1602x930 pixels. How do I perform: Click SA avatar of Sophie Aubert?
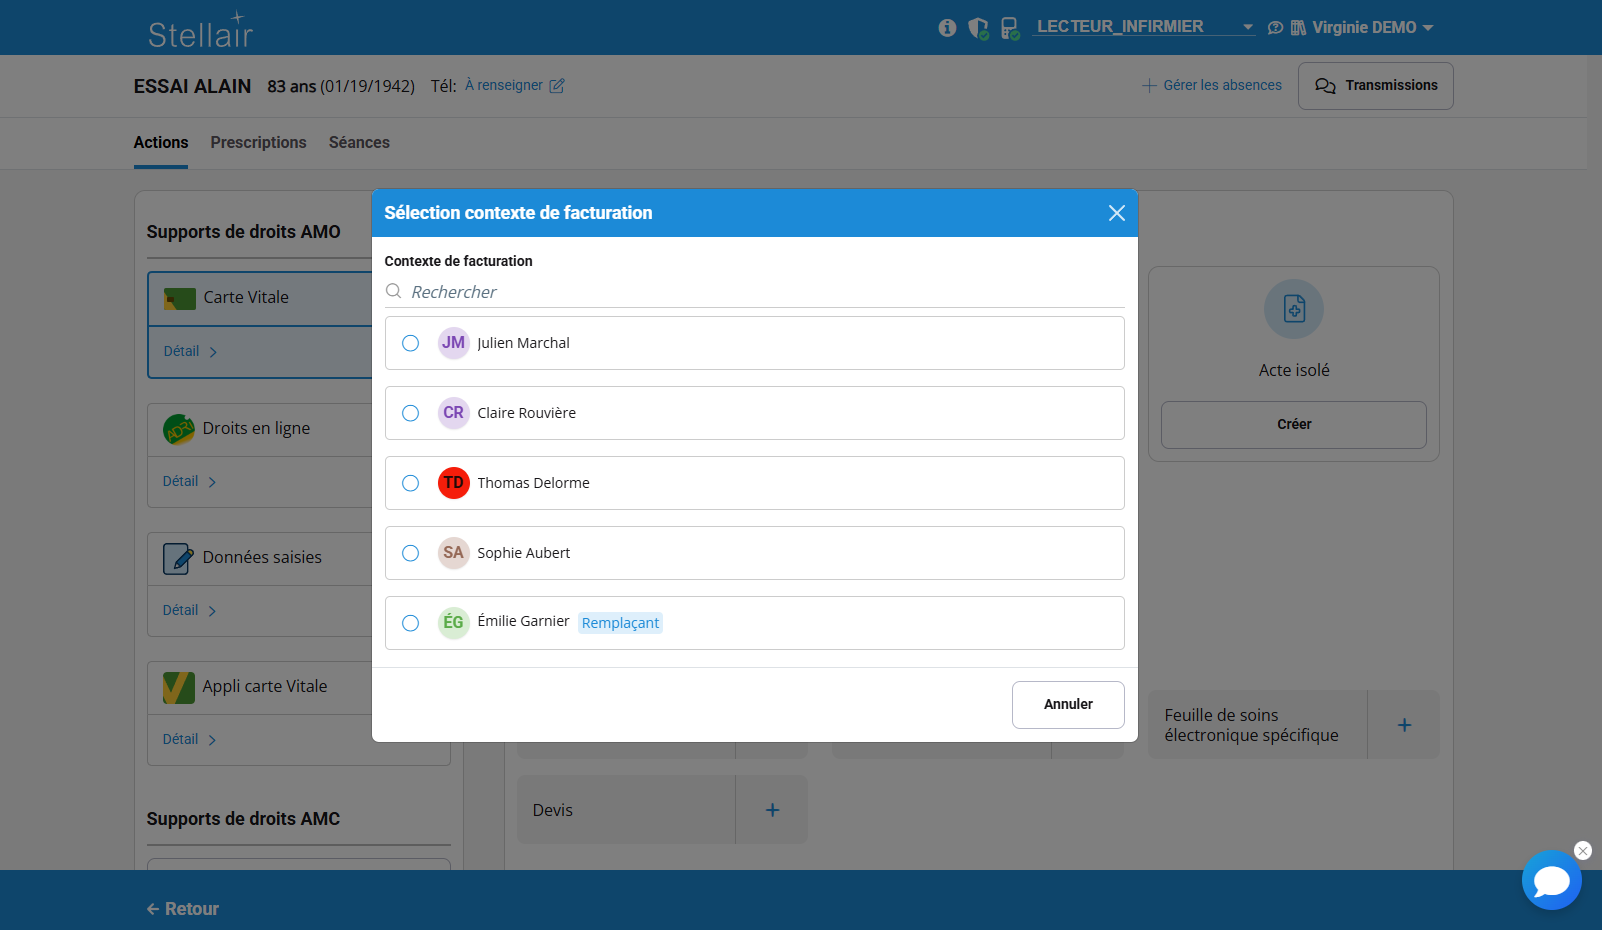click(x=454, y=553)
